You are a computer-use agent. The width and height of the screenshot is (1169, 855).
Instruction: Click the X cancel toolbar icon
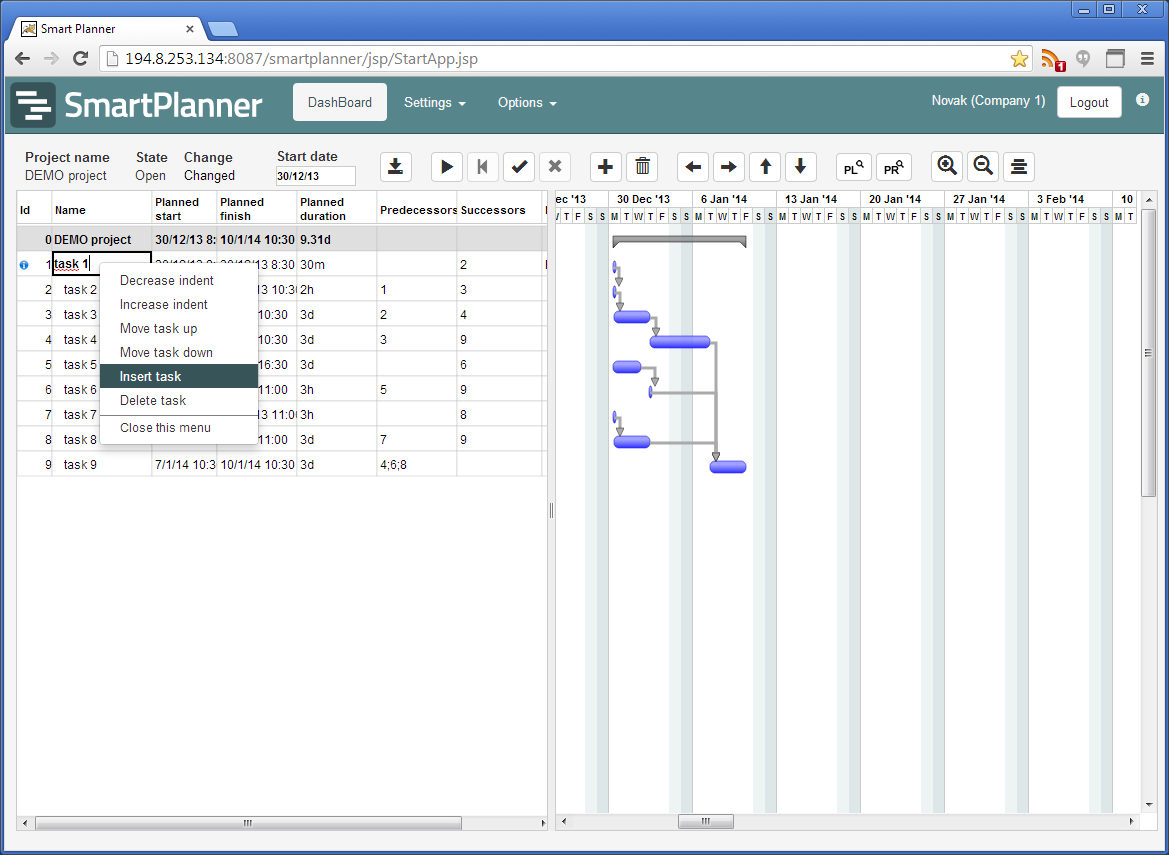(555, 166)
